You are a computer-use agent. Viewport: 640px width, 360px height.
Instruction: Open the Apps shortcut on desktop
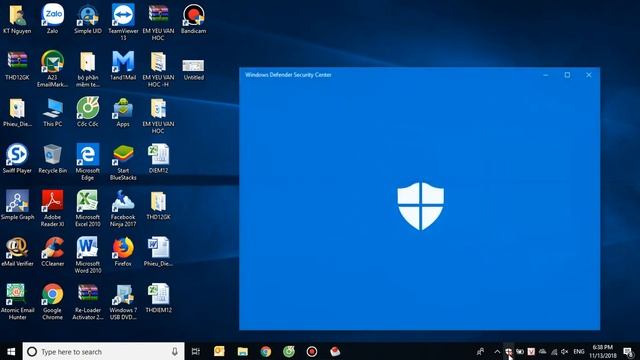[123, 112]
